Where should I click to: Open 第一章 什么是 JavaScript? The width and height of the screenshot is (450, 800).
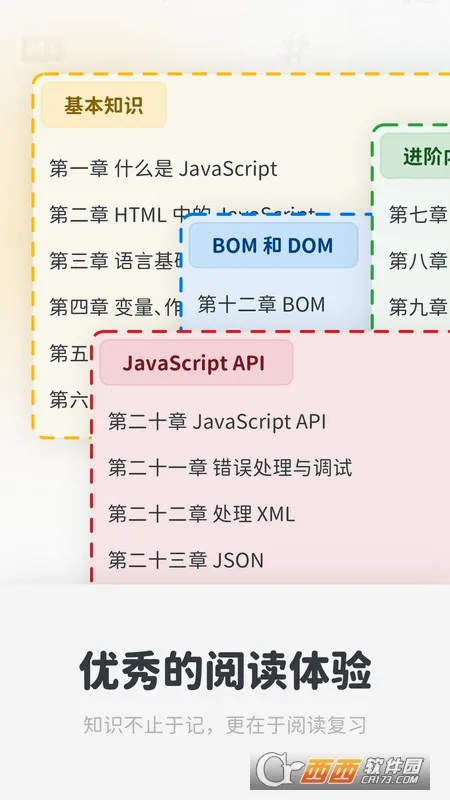[163, 168]
